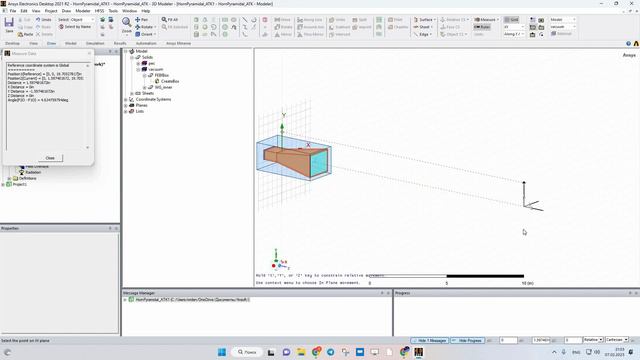The width and height of the screenshot is (640, 360).
Task: Click the Ansys logo icon beside the help icon
Action: [636, 43]
